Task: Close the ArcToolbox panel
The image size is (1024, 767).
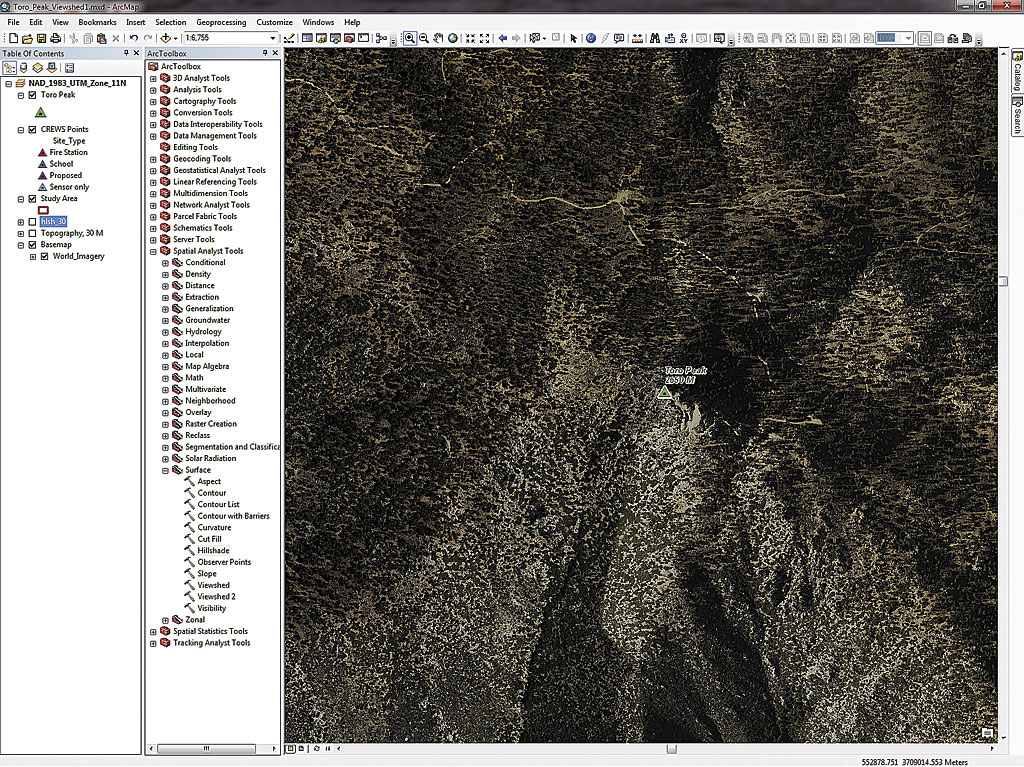Action: click(x=275, y=53)
